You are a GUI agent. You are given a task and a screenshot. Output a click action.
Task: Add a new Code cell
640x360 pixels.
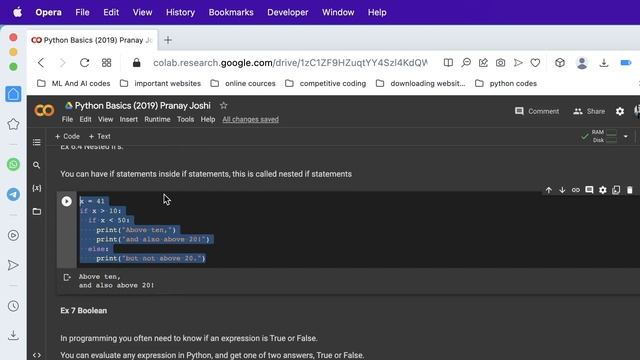[x=67, y=136]
